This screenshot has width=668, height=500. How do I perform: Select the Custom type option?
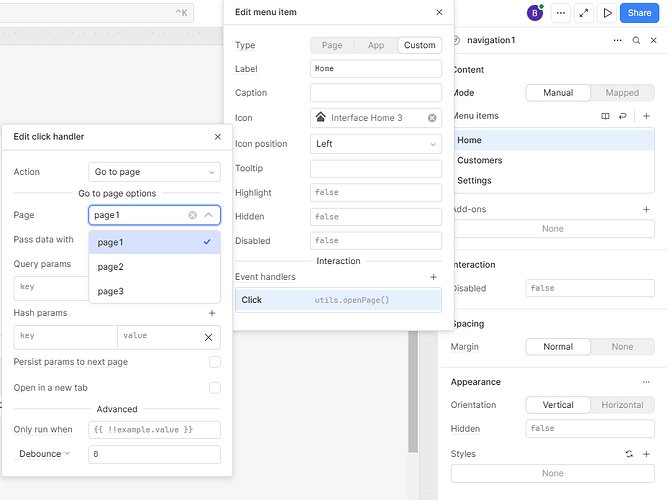point(420,45)
